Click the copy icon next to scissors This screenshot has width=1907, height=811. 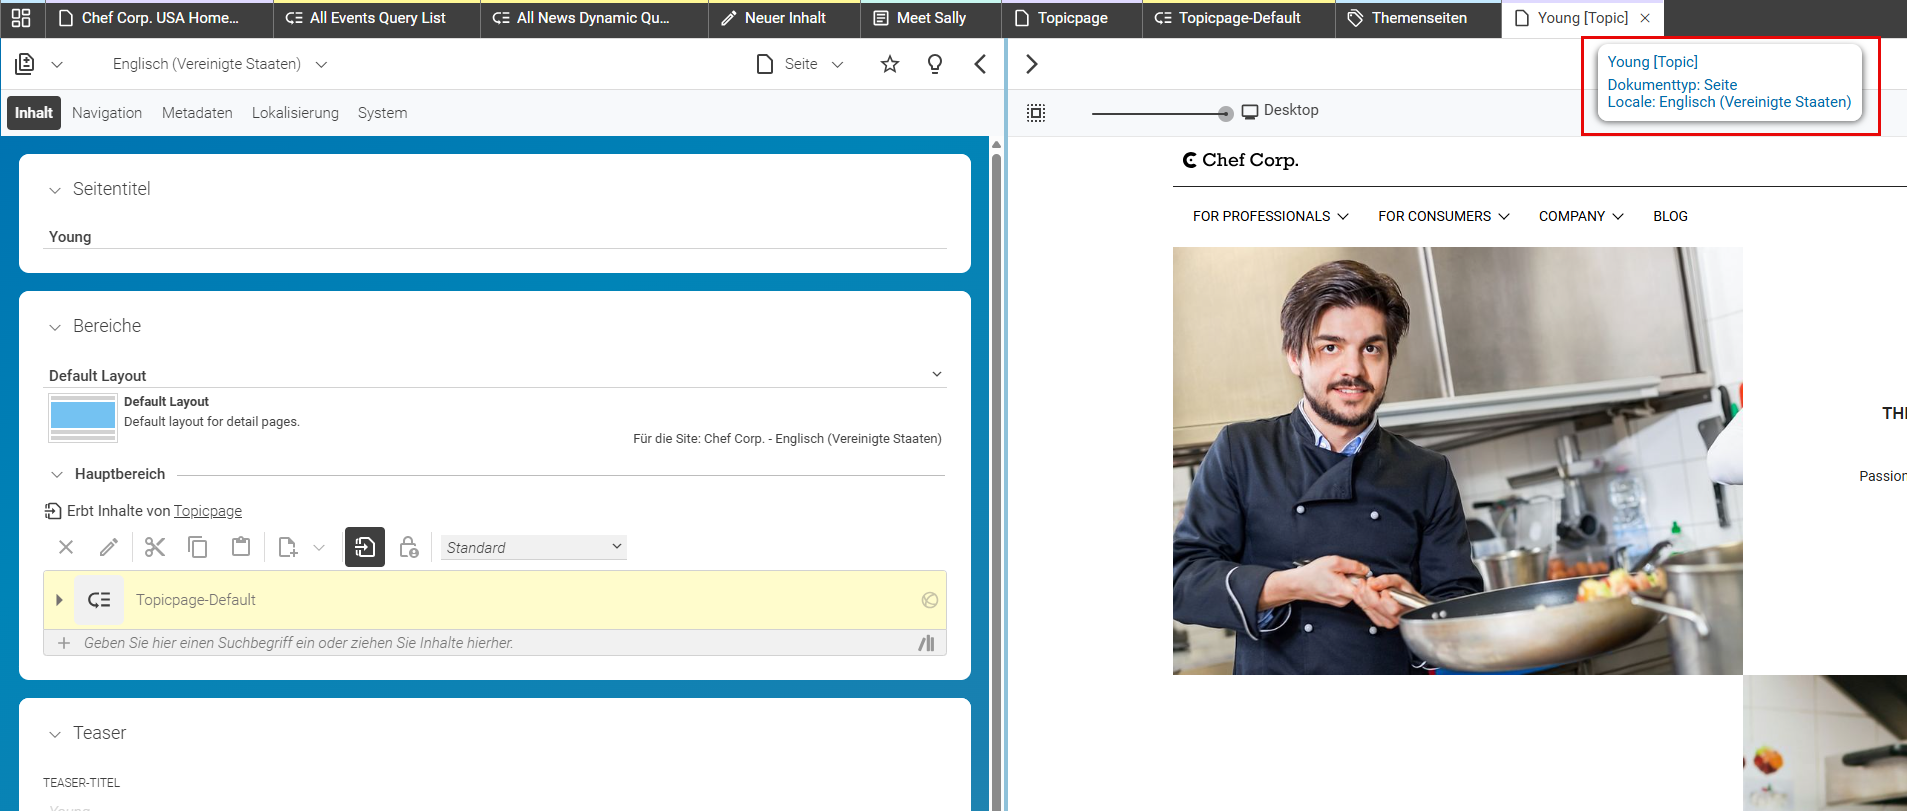pos(198,547)
